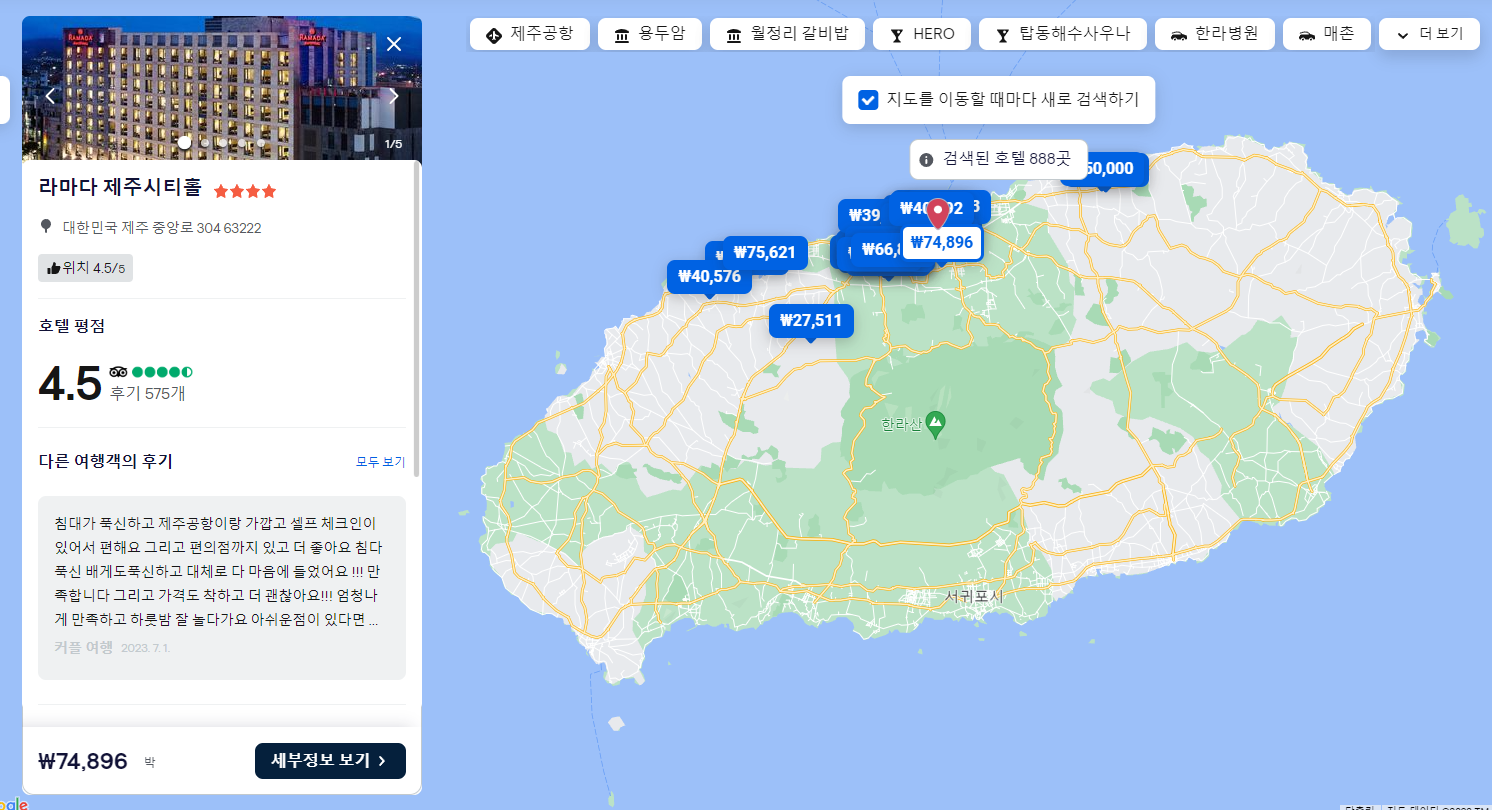Select the first photo carousel dot
This screenshot has height=810, width=1492.
[x=185, y=143]
